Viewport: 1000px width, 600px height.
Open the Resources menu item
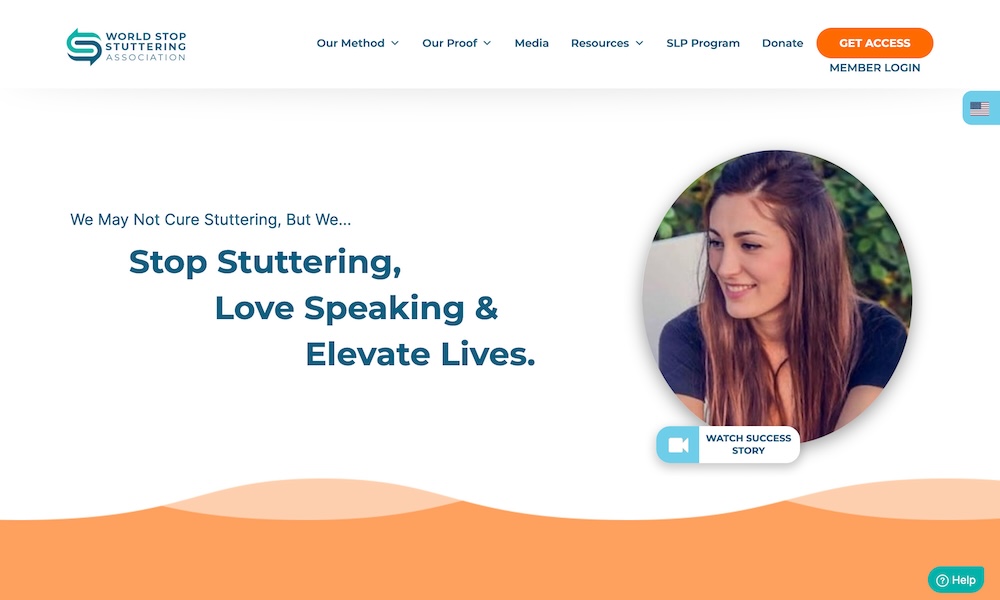[607, 43]
